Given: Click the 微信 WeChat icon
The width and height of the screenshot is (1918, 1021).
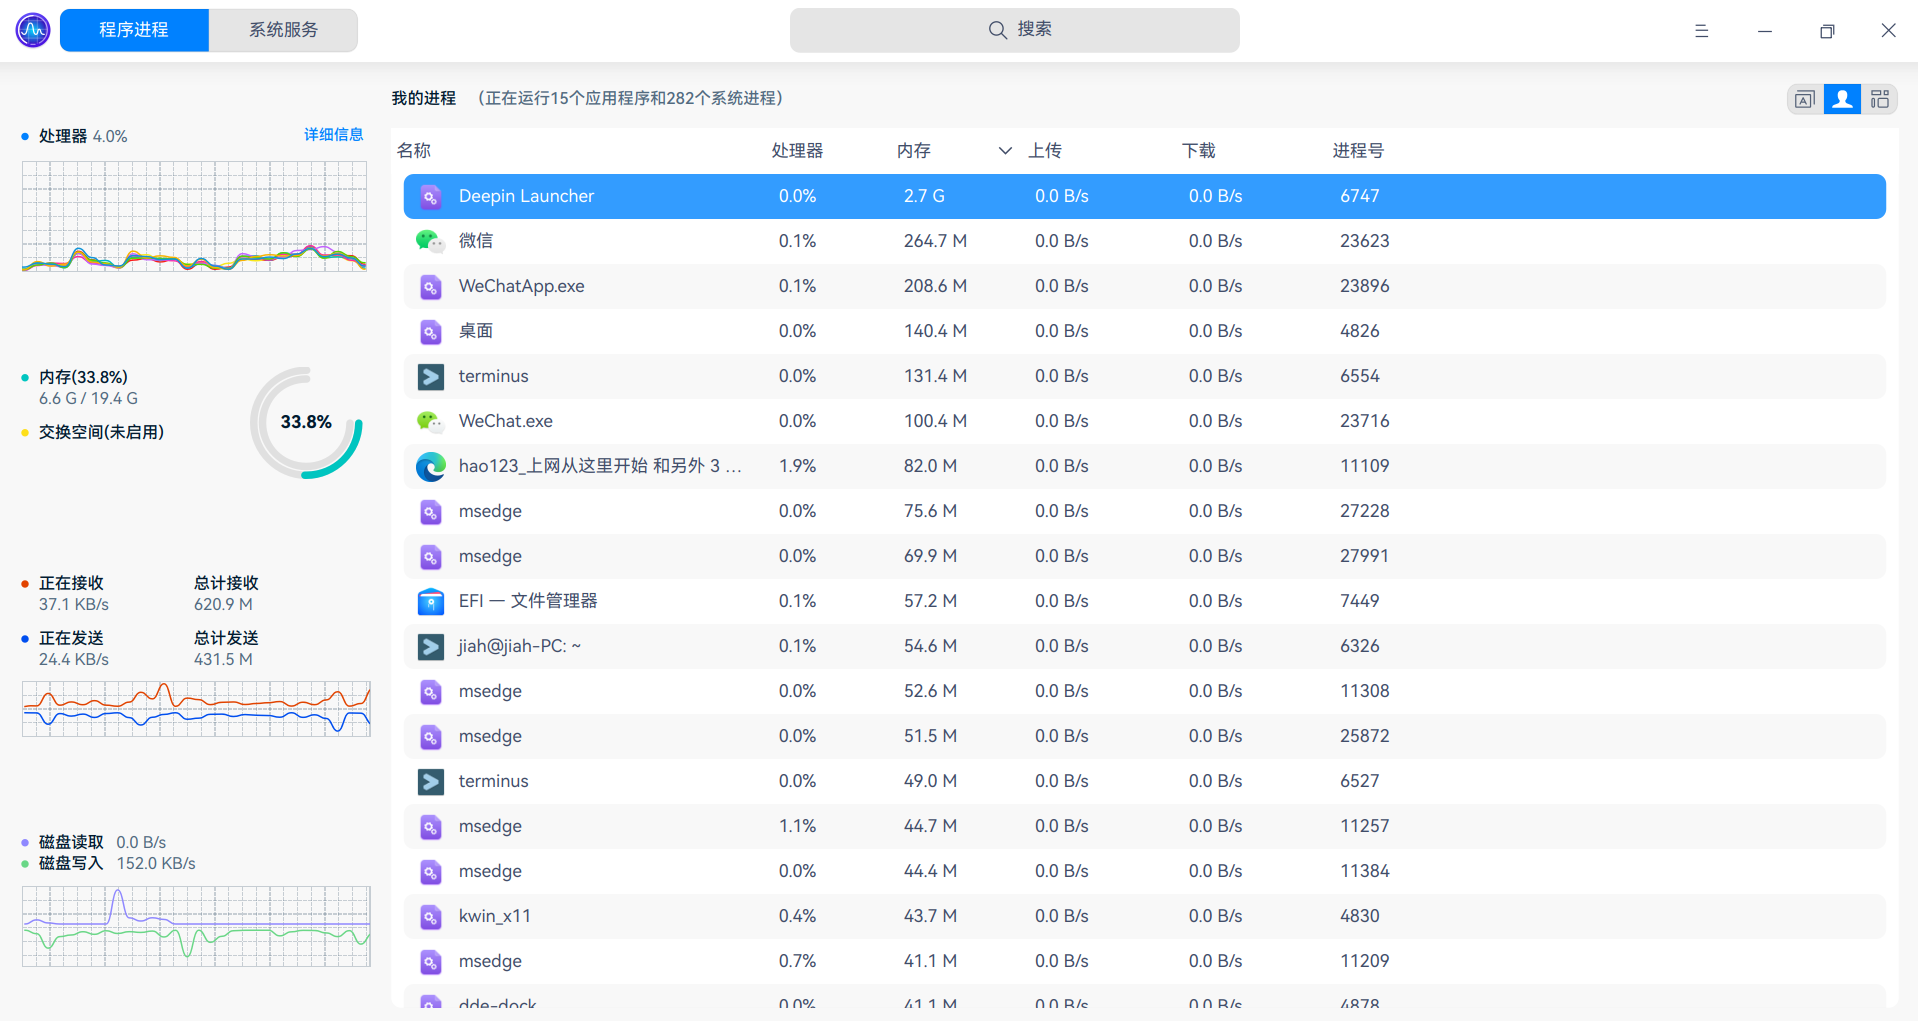Looking at the screenshot, I should pyautogui.click(x=430, y=241).
